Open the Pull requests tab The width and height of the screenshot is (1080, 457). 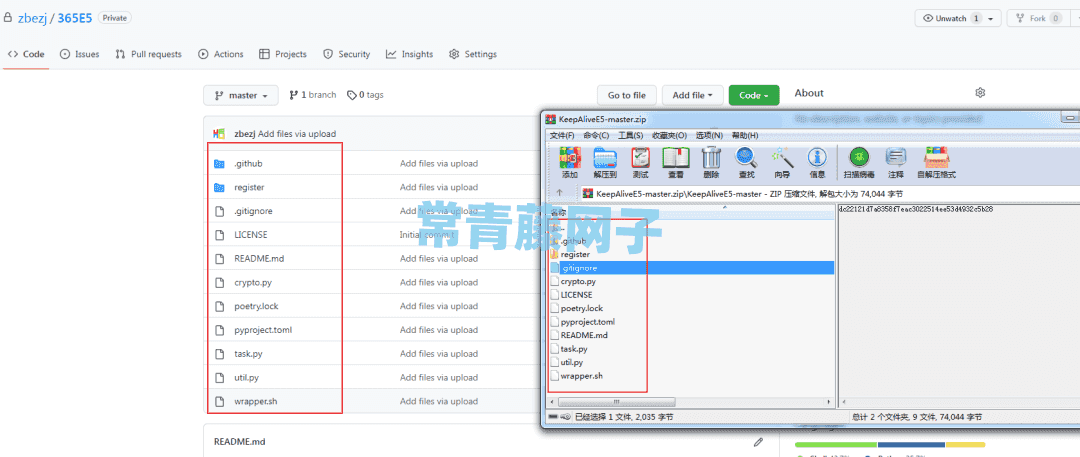point(148,54)
